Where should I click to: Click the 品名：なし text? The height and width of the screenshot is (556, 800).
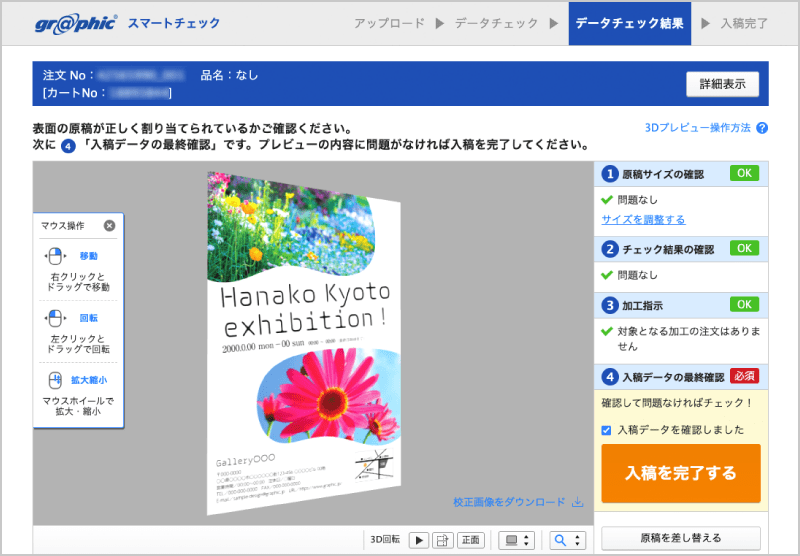pos(229,75)
